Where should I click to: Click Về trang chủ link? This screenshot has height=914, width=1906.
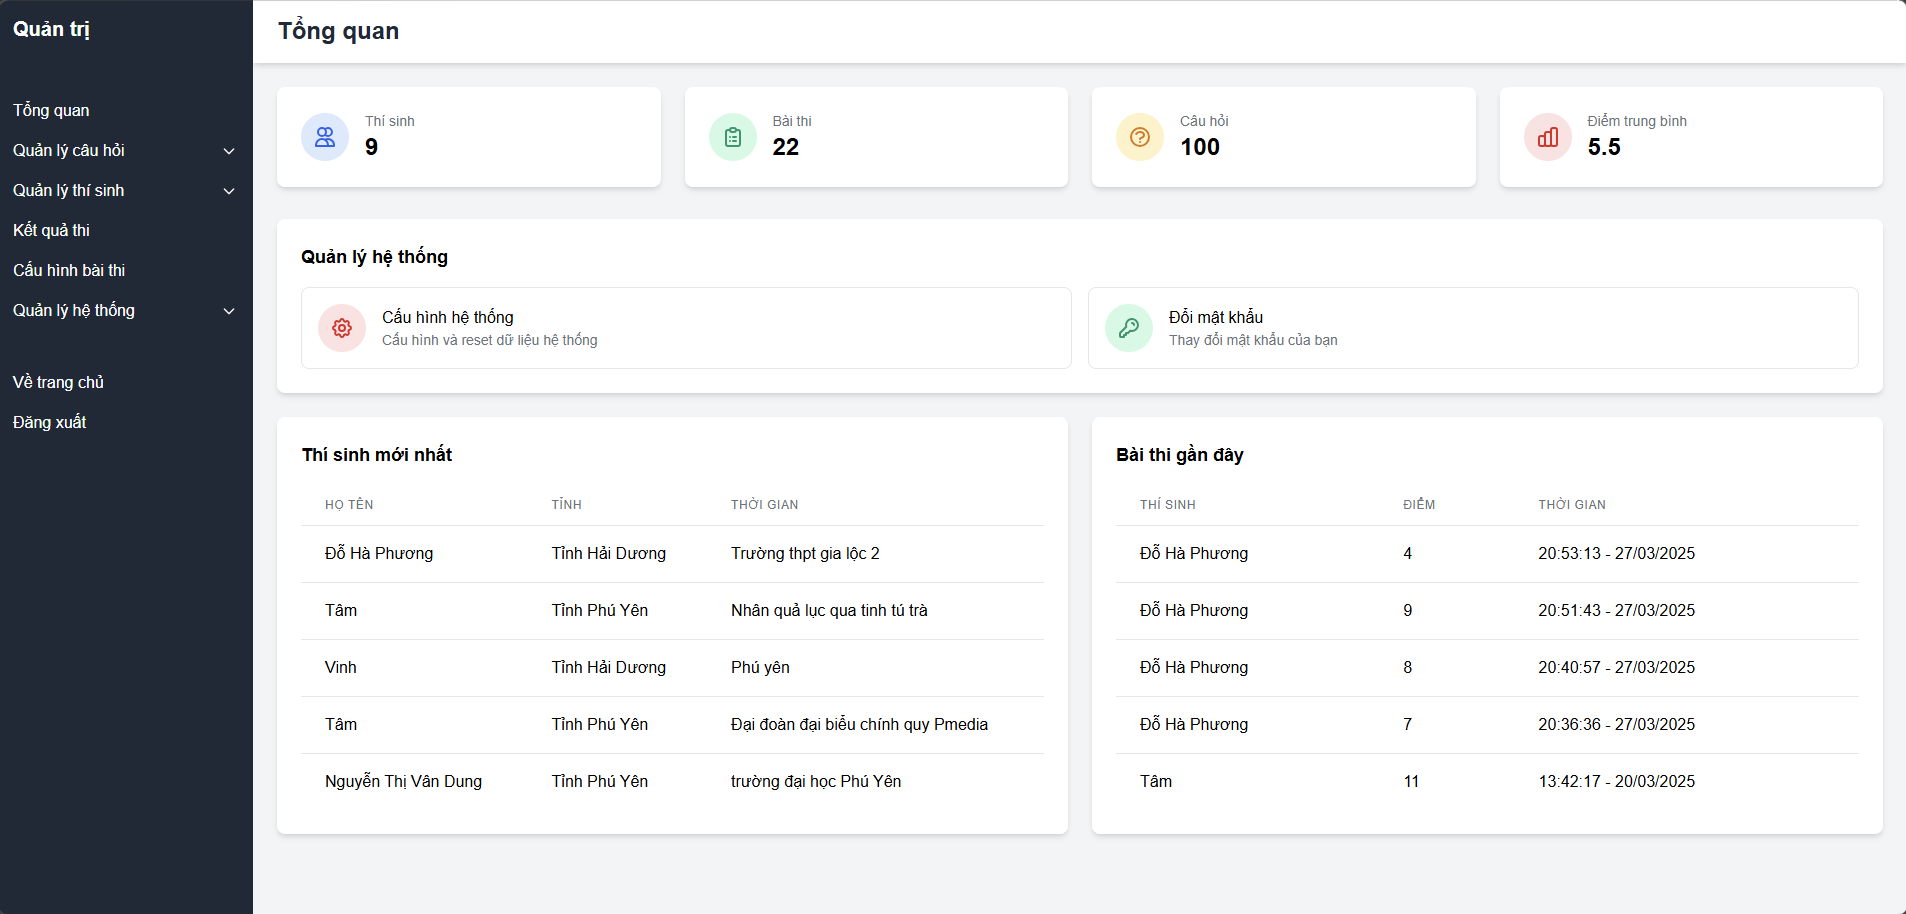(58, 382)
